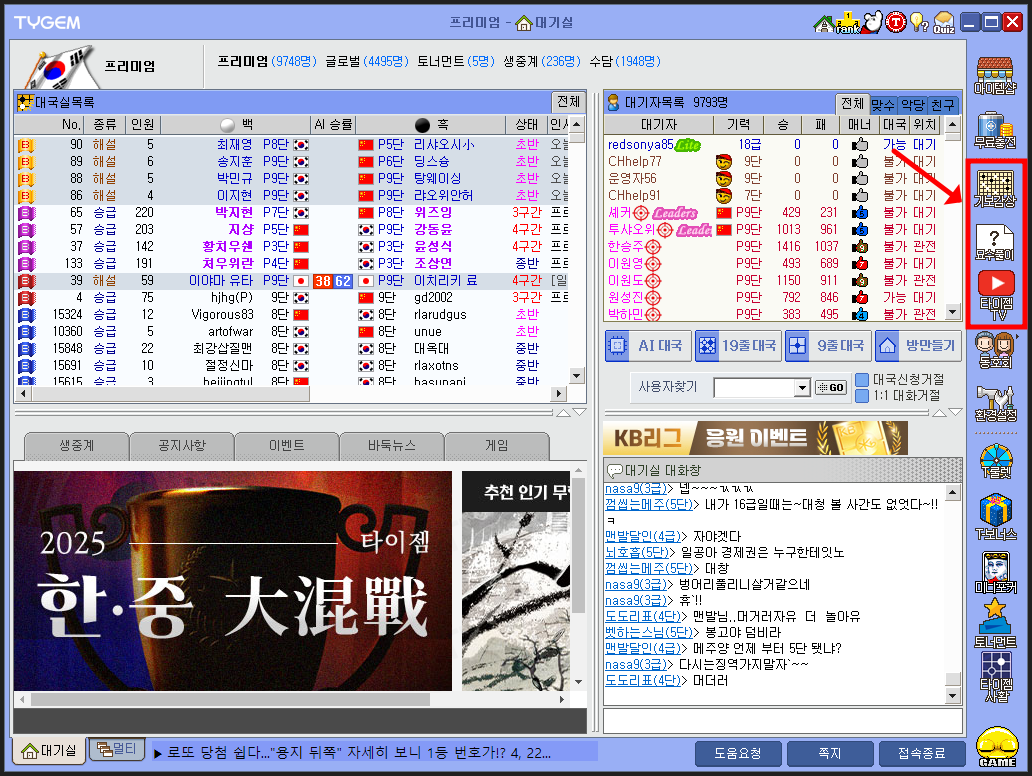The width and height of the screenshot is (1032, 776).
Task: Click the GO search button
Action: pyautogui.click(x=830, y=388)
